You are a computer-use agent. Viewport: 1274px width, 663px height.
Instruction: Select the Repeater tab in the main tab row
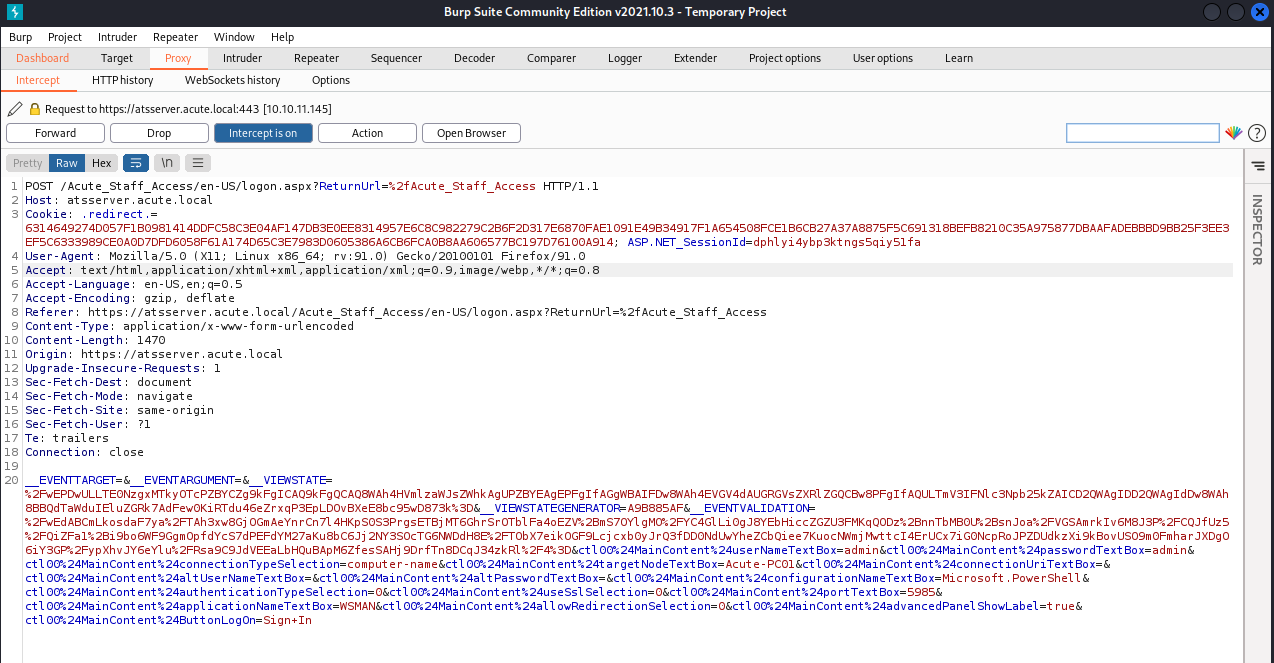coord(316,58)
